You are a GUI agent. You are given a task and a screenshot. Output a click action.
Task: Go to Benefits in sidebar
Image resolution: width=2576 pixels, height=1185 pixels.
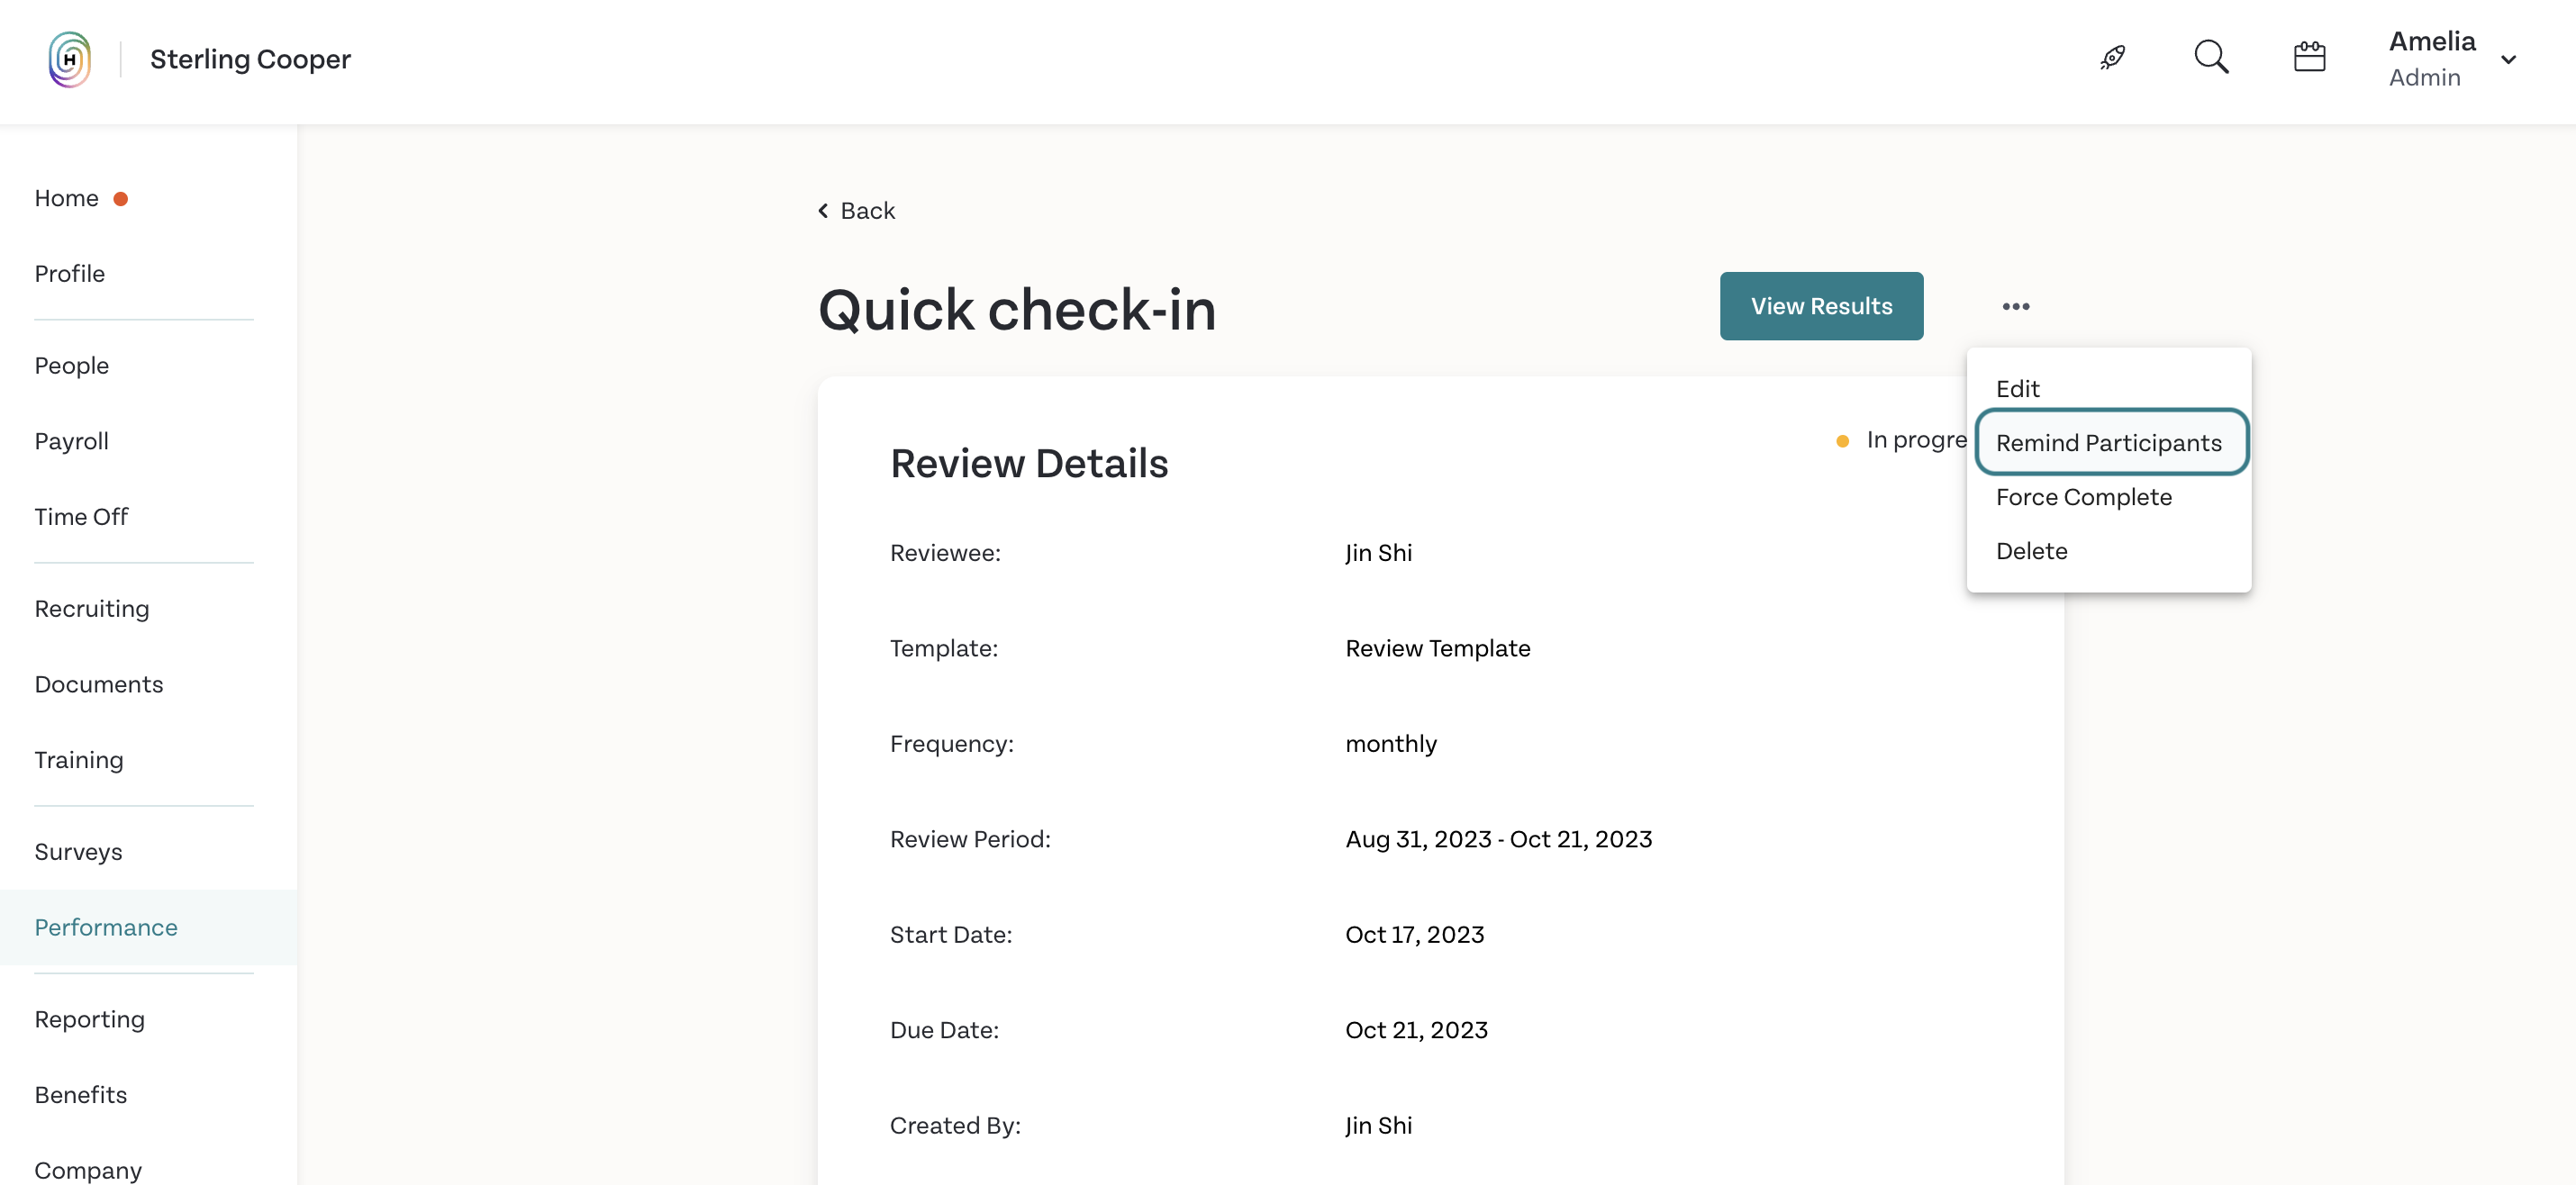[x=80, y=1095]
